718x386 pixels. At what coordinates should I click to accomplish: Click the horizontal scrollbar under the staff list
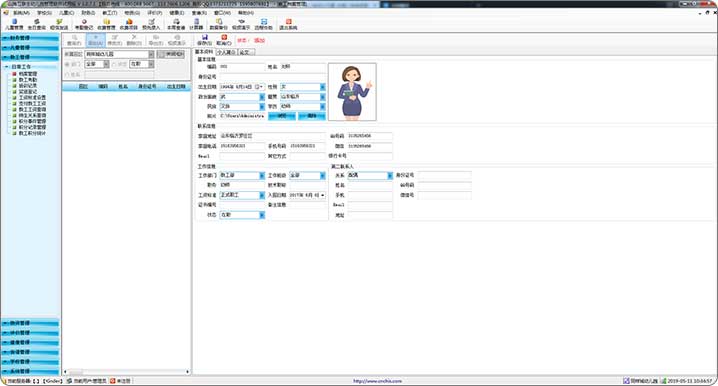[x=126, y=372]
